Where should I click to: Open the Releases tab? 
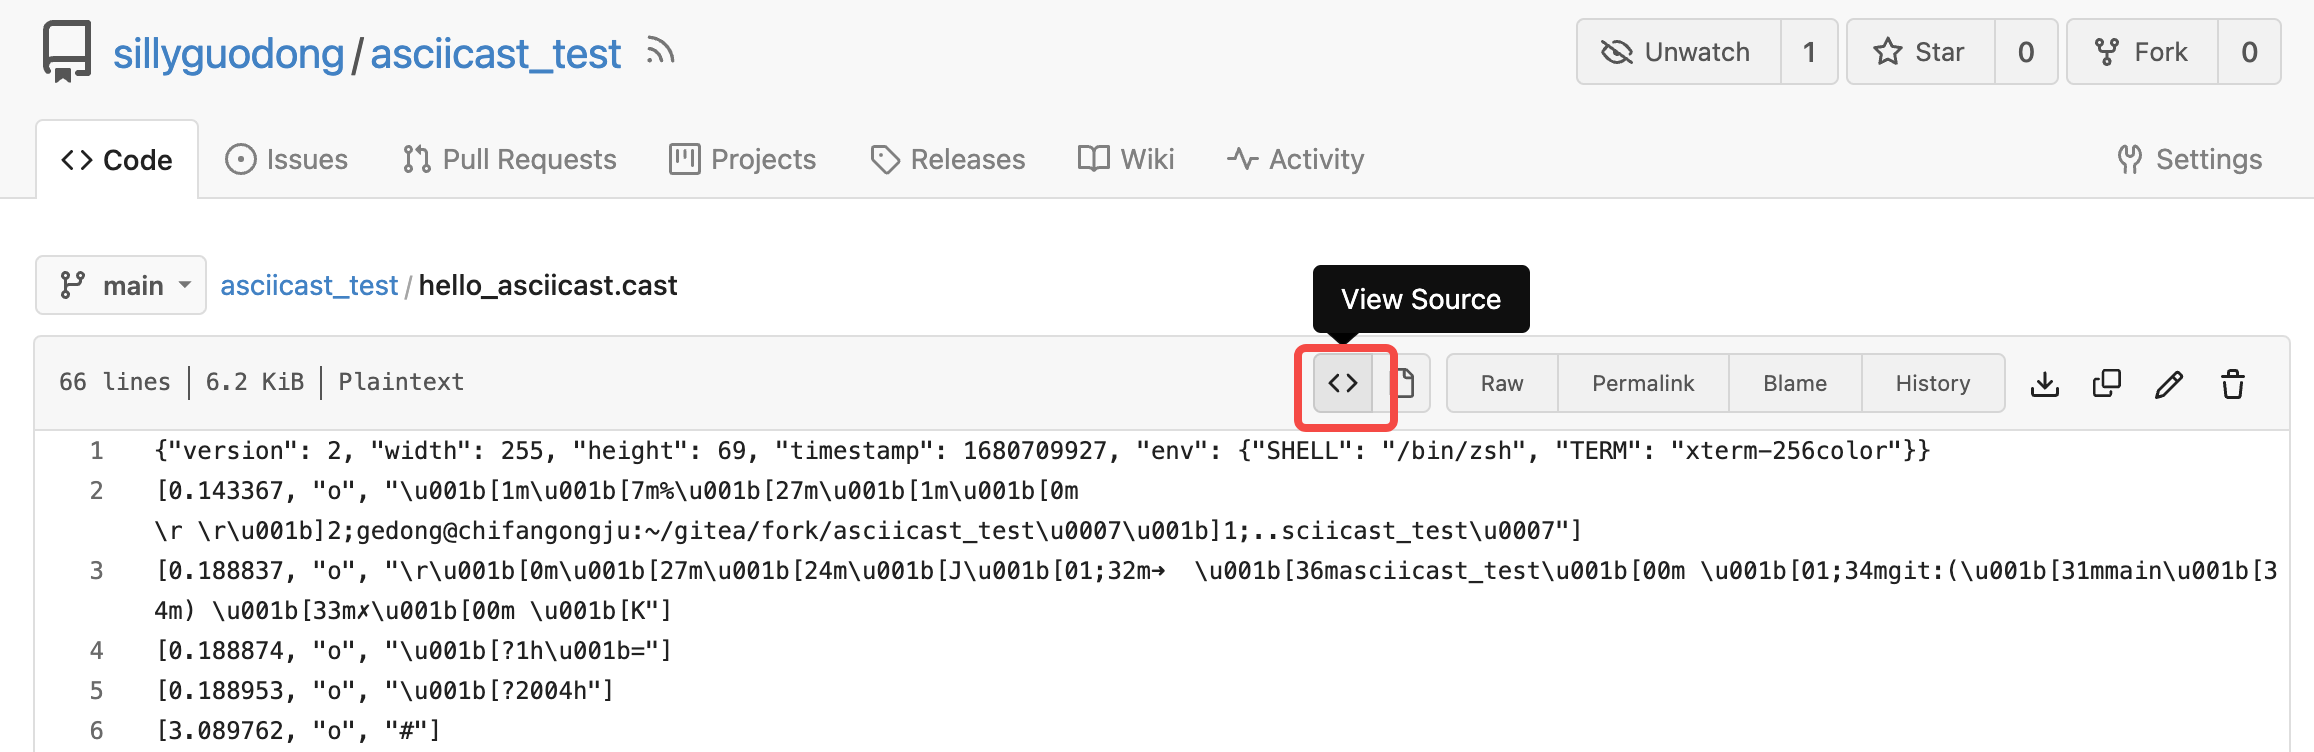pyautogui.click(x=948, y=160)
